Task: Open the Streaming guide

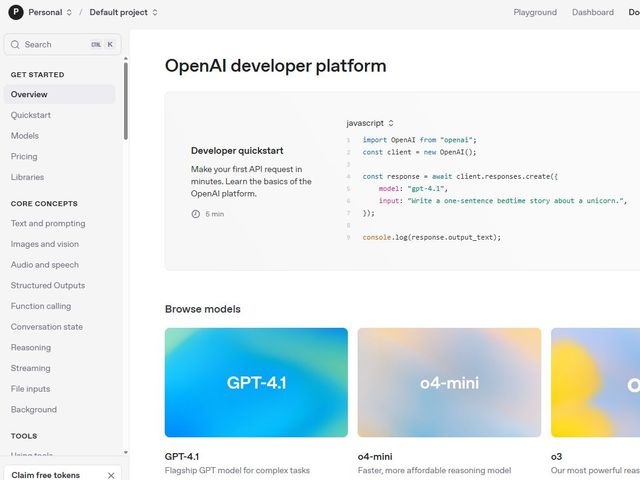Action: (x=31, y=368)
